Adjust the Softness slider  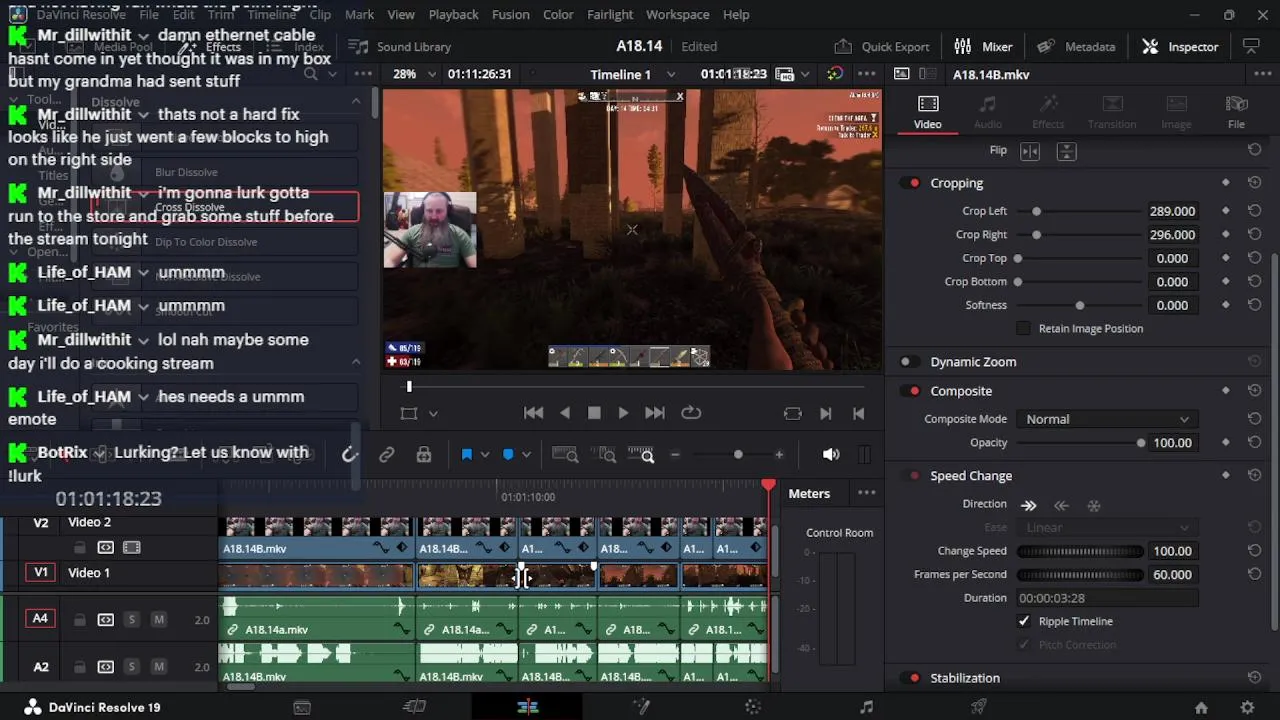[x=1079, y=306]
